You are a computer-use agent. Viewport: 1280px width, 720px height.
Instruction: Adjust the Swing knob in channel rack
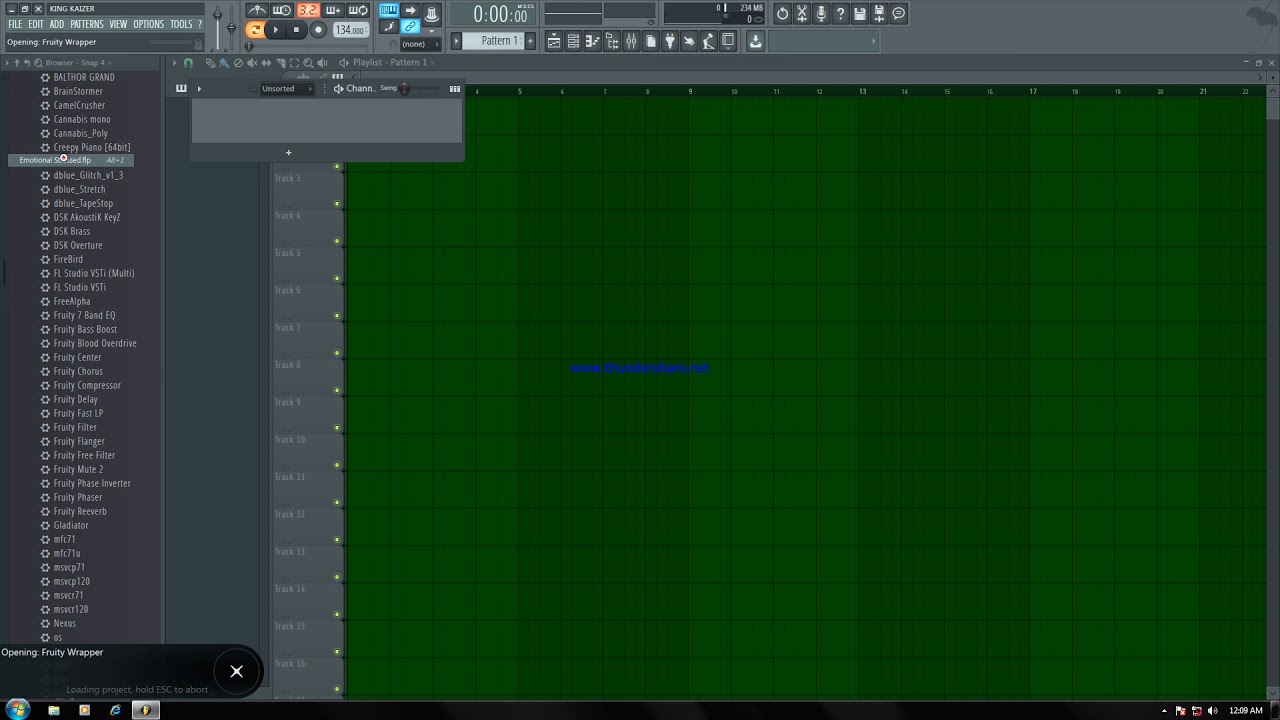pos(404,88)
